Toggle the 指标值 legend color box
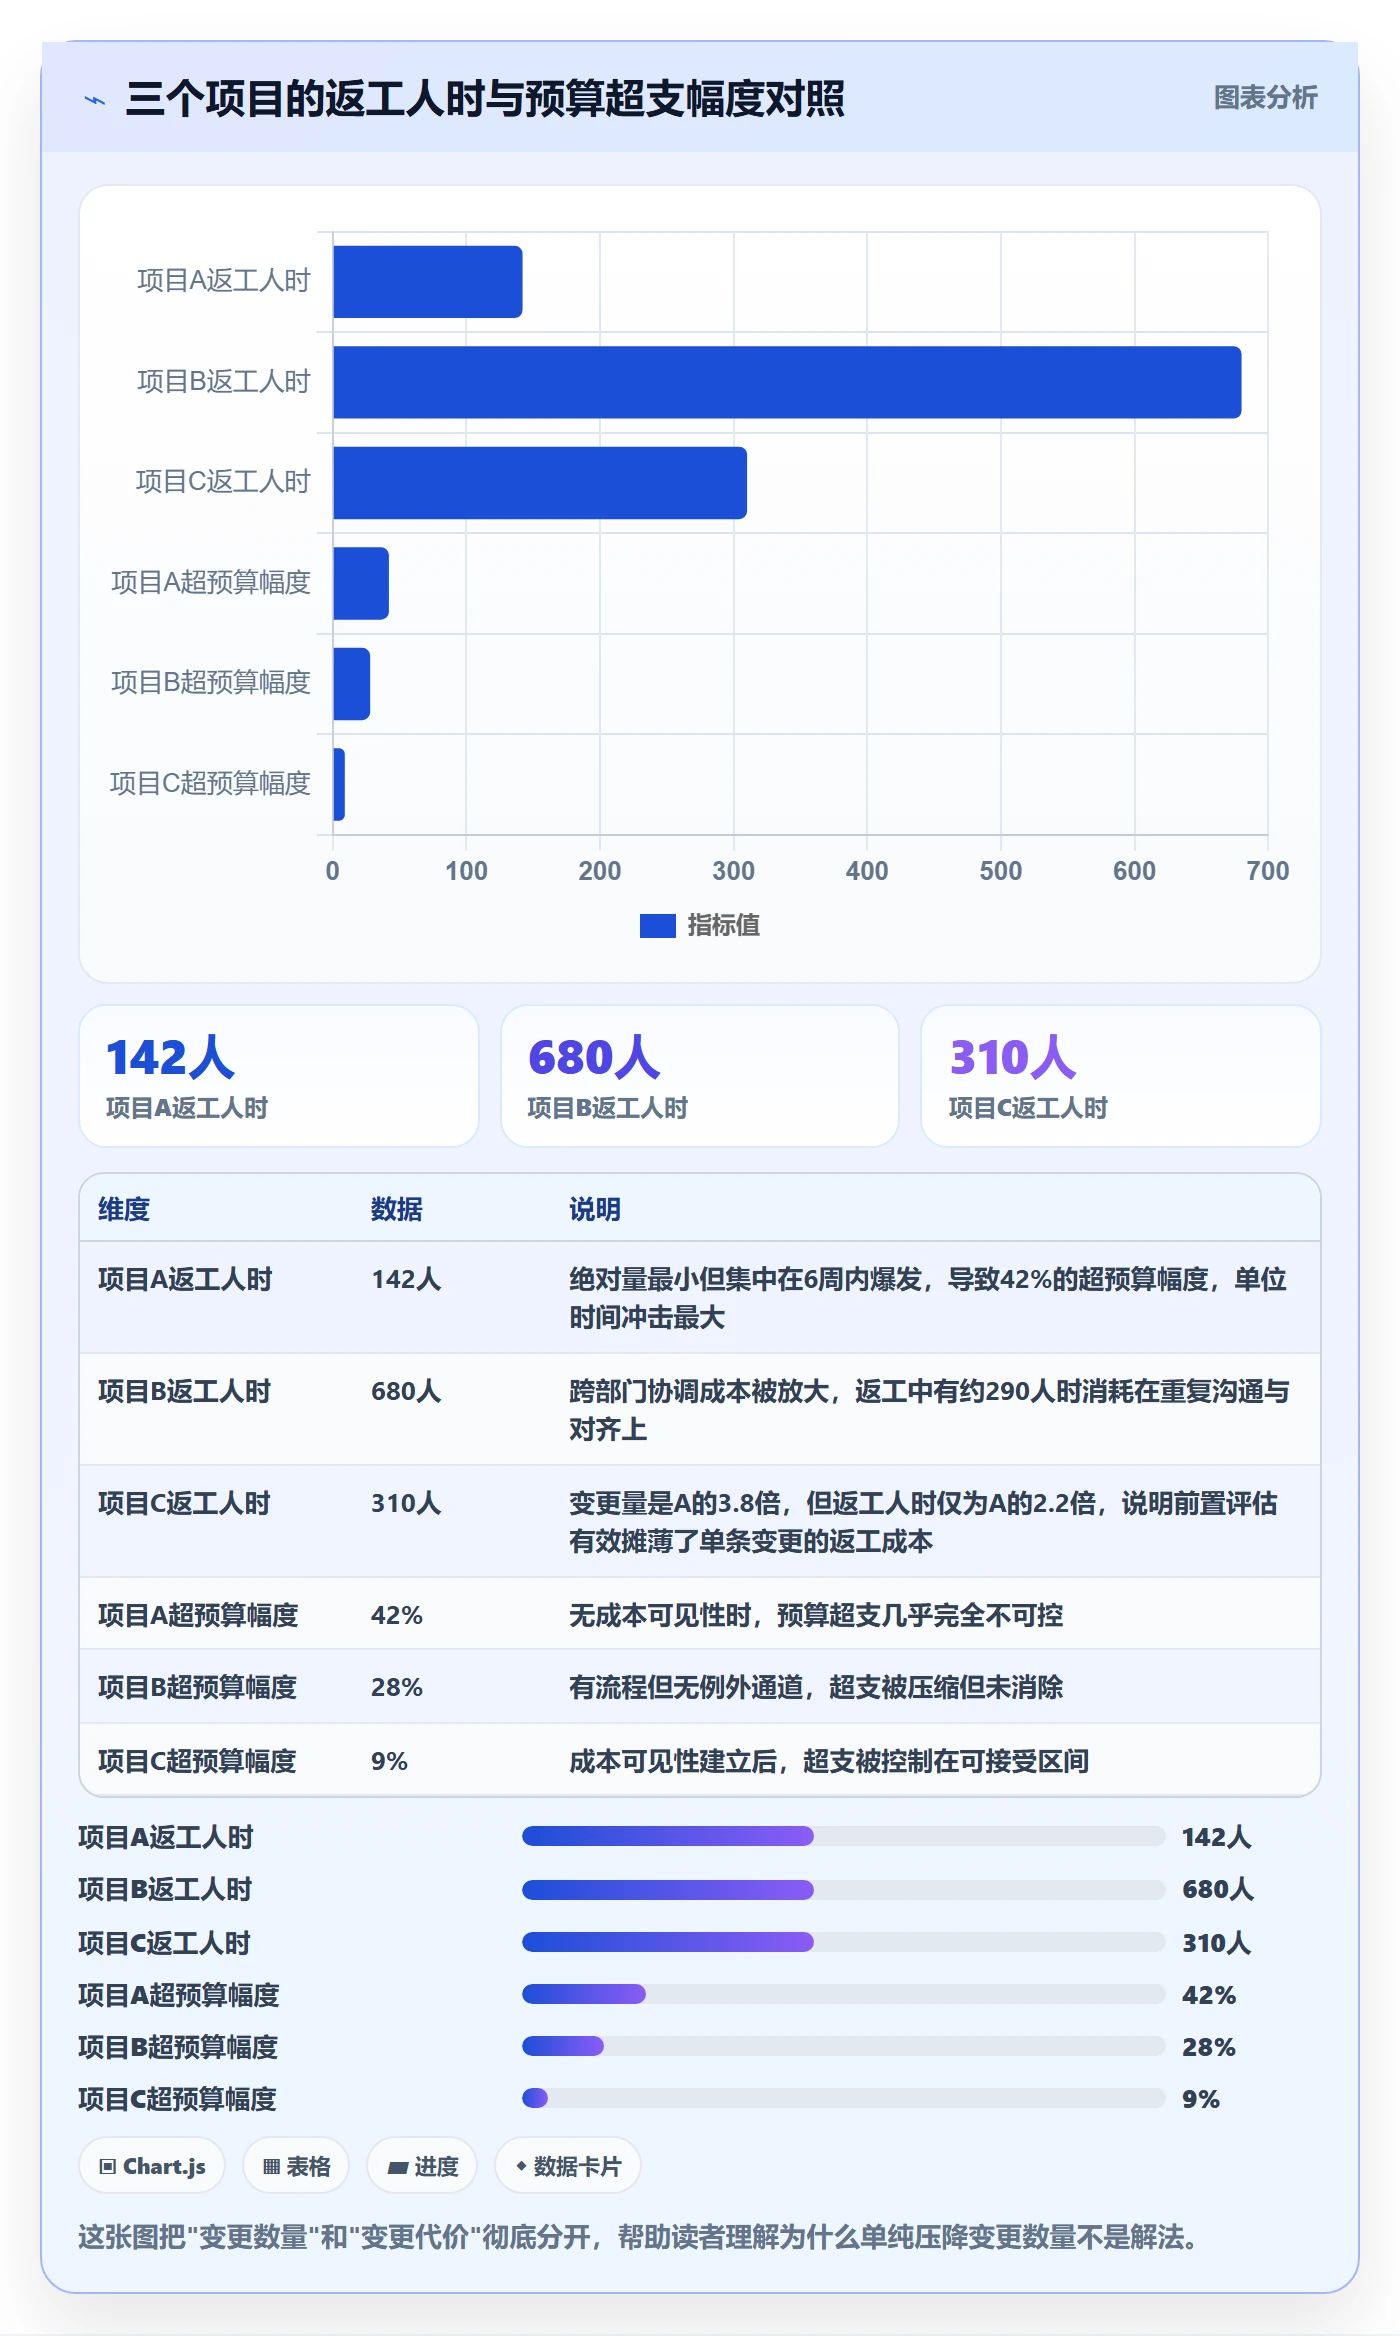1400x2336 pixels. click(657, 926)
